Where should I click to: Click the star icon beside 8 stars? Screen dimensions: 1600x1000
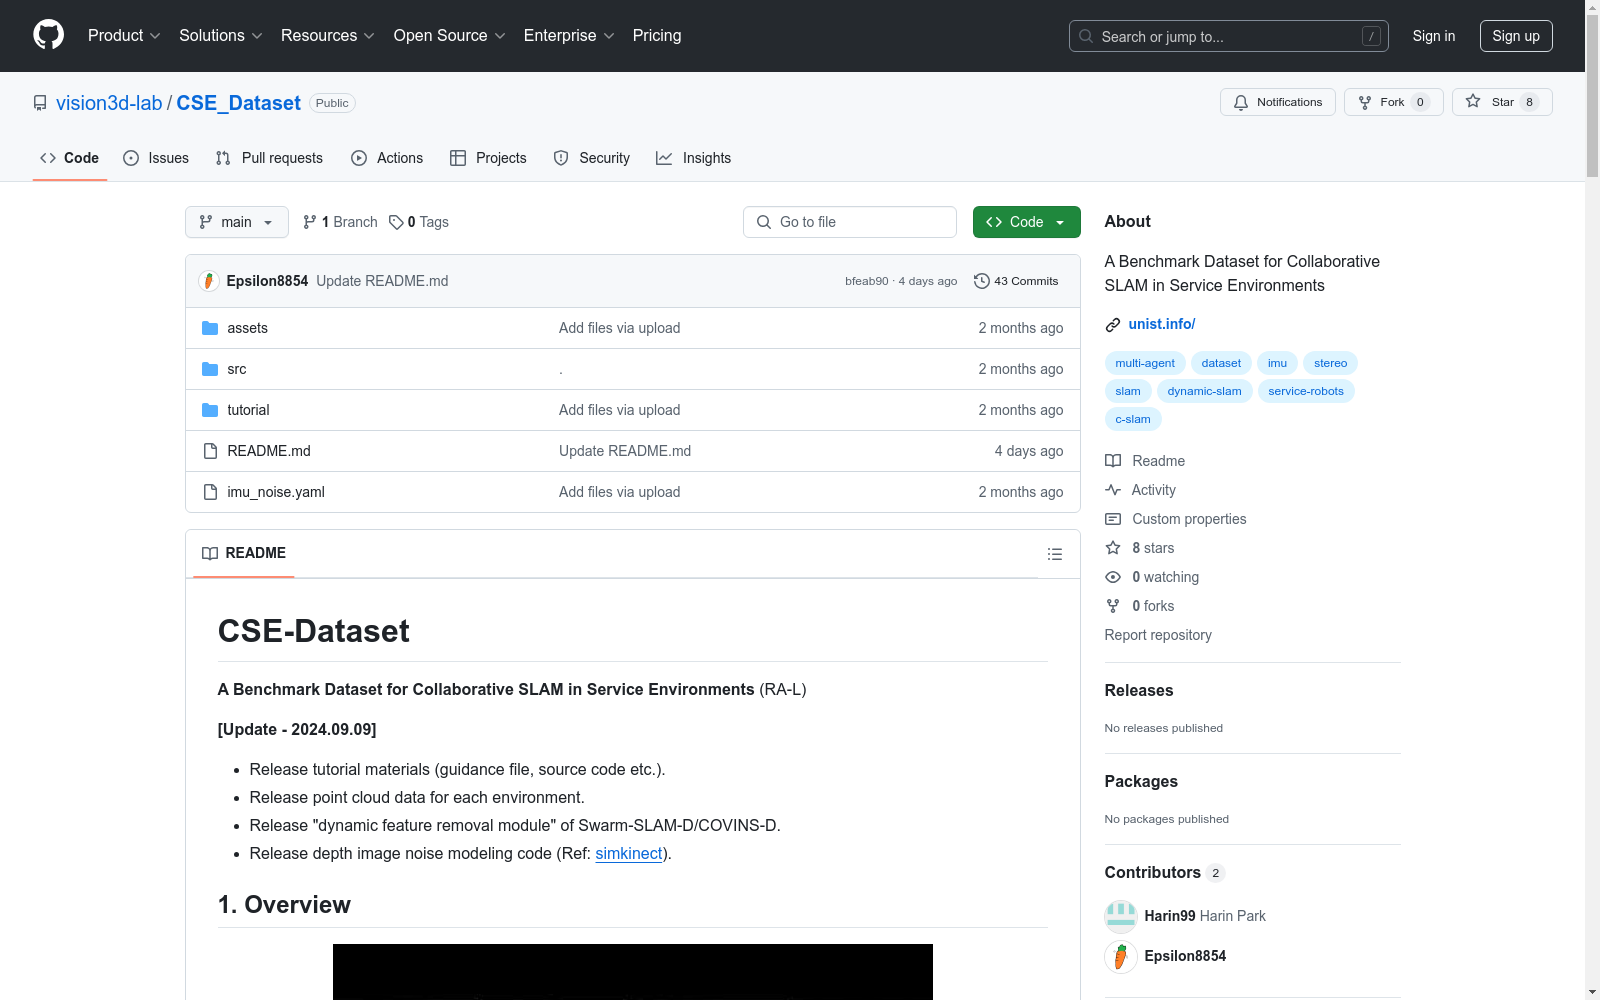(x=1113, y=548)
